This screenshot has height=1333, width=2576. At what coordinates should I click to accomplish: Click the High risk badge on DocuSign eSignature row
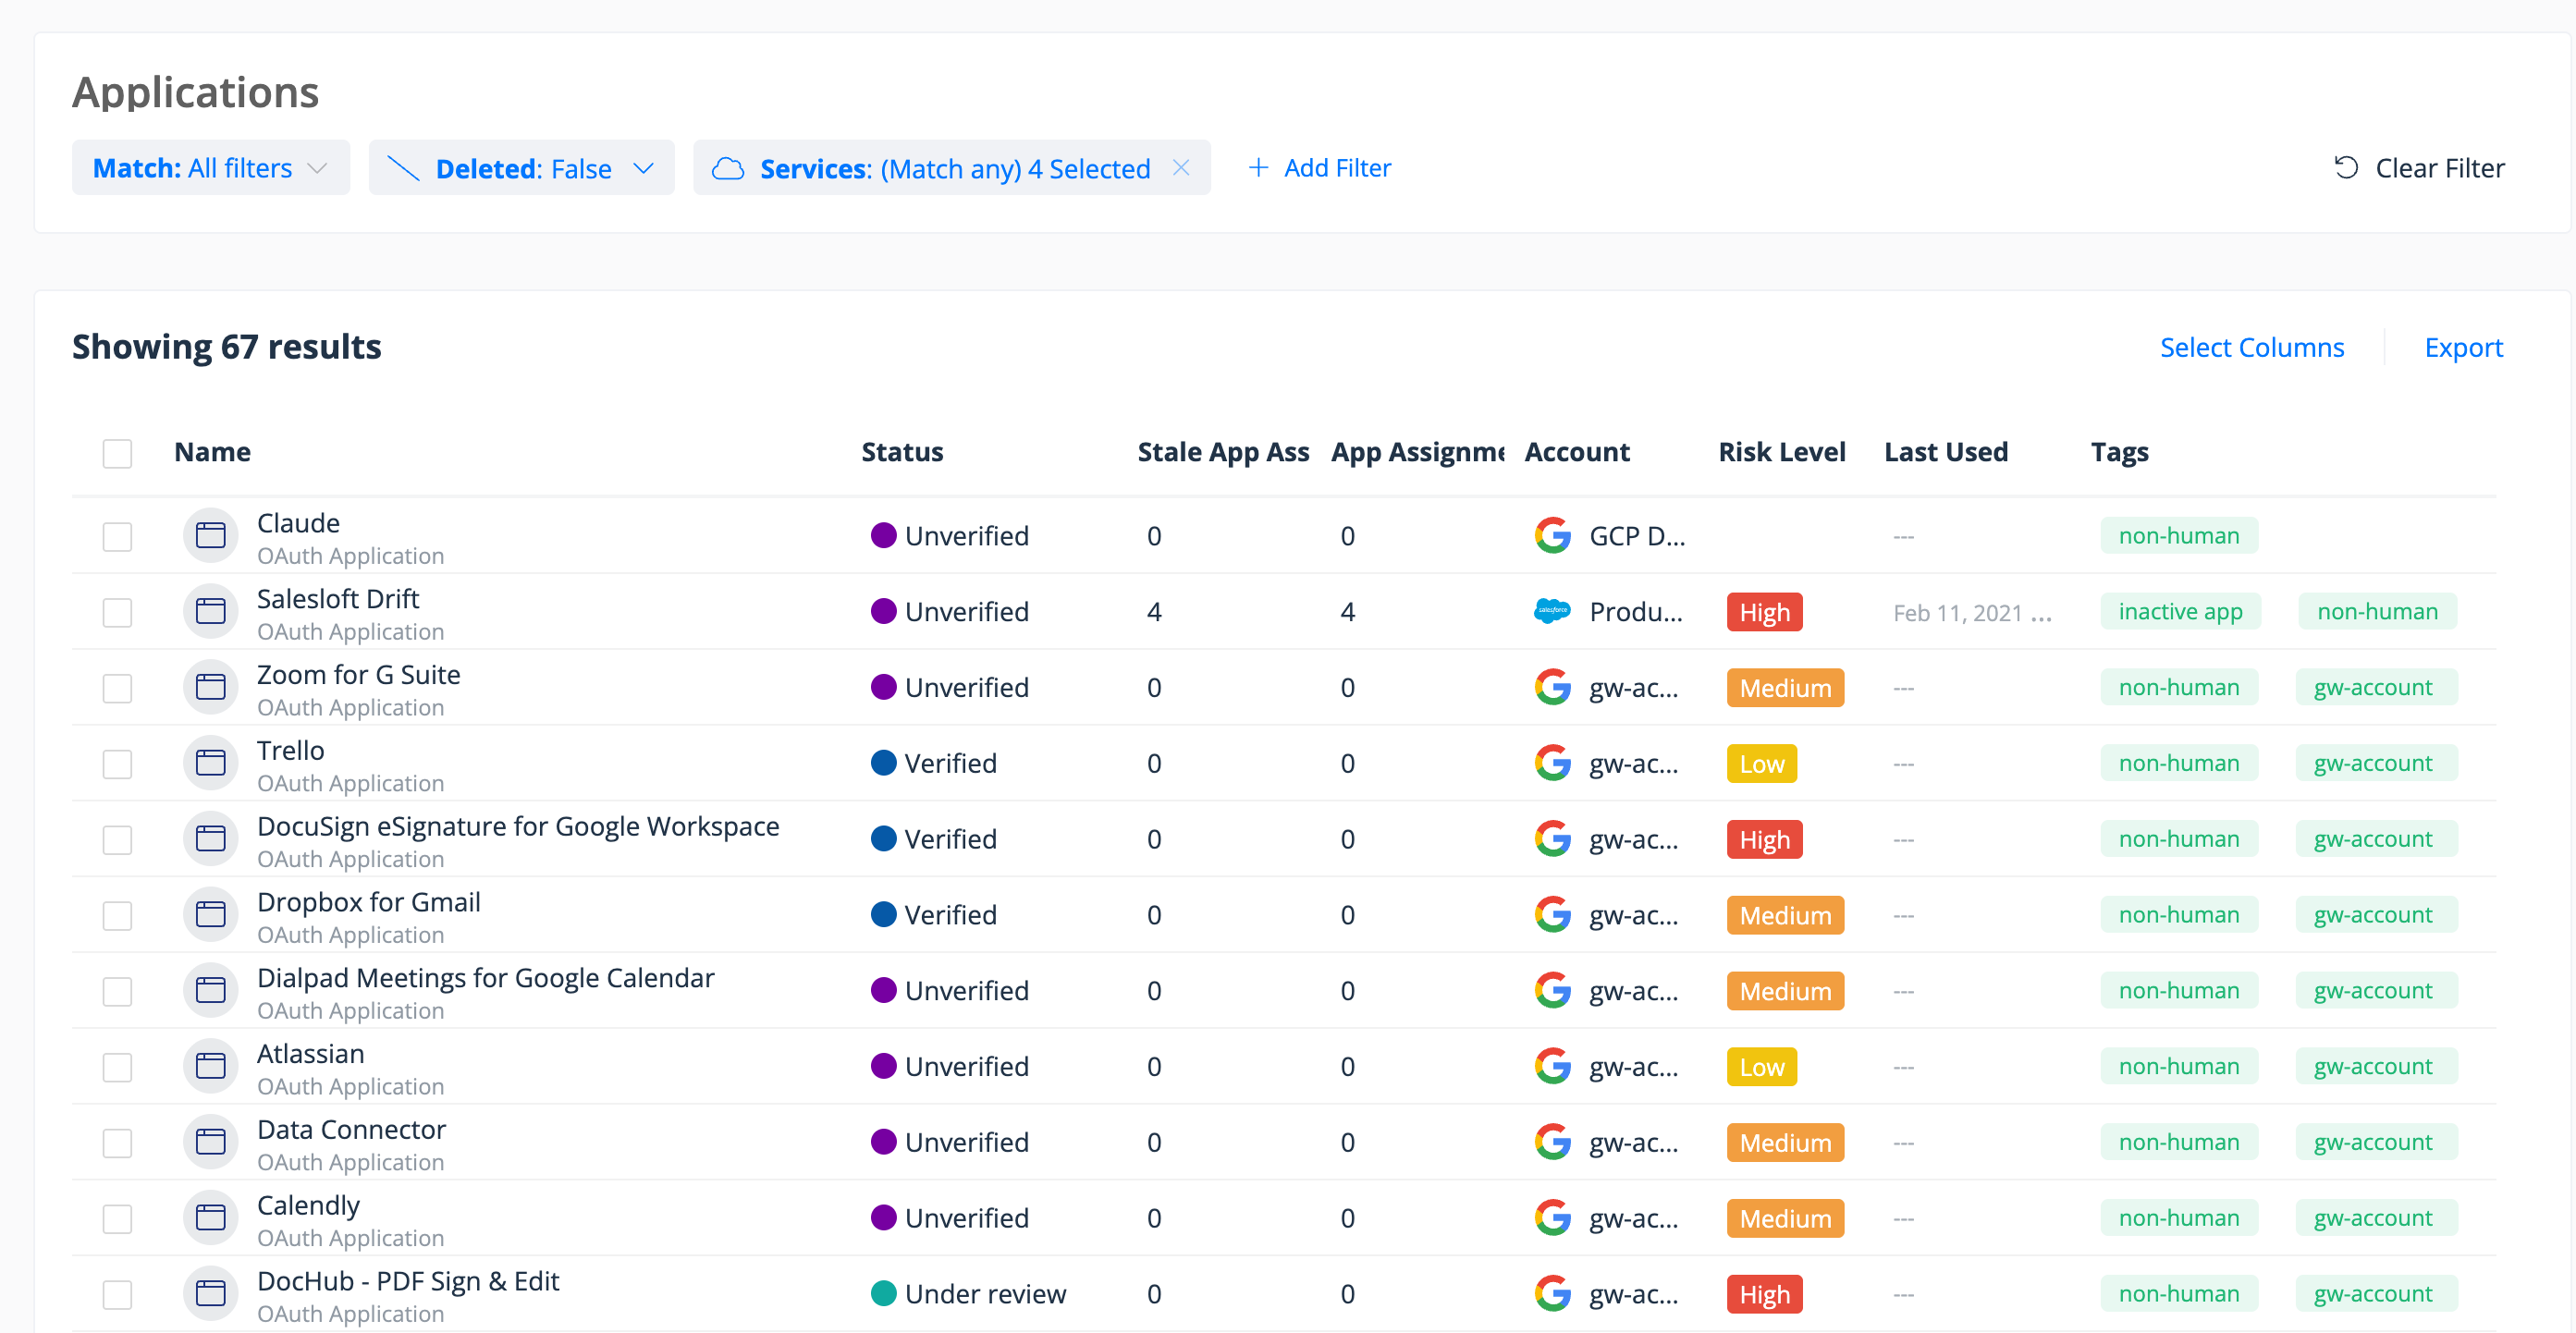[x=1764, y=839]
